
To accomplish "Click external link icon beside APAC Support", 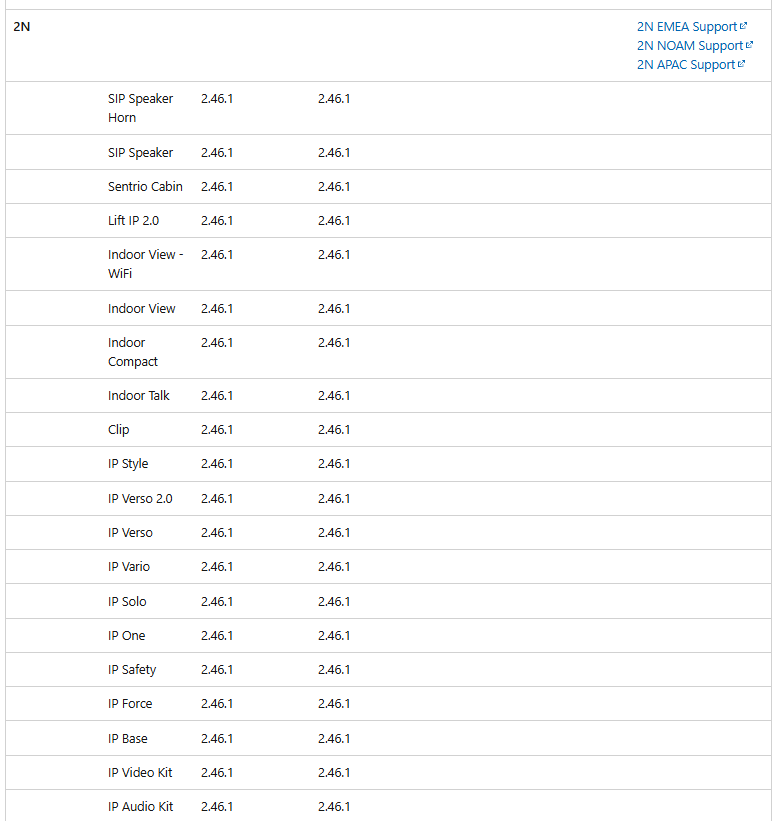I will click(x=742, y=65).
